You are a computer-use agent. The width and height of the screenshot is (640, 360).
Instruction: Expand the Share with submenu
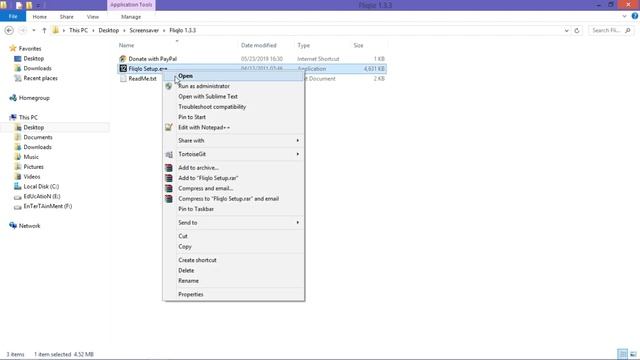tap(233, 140)
